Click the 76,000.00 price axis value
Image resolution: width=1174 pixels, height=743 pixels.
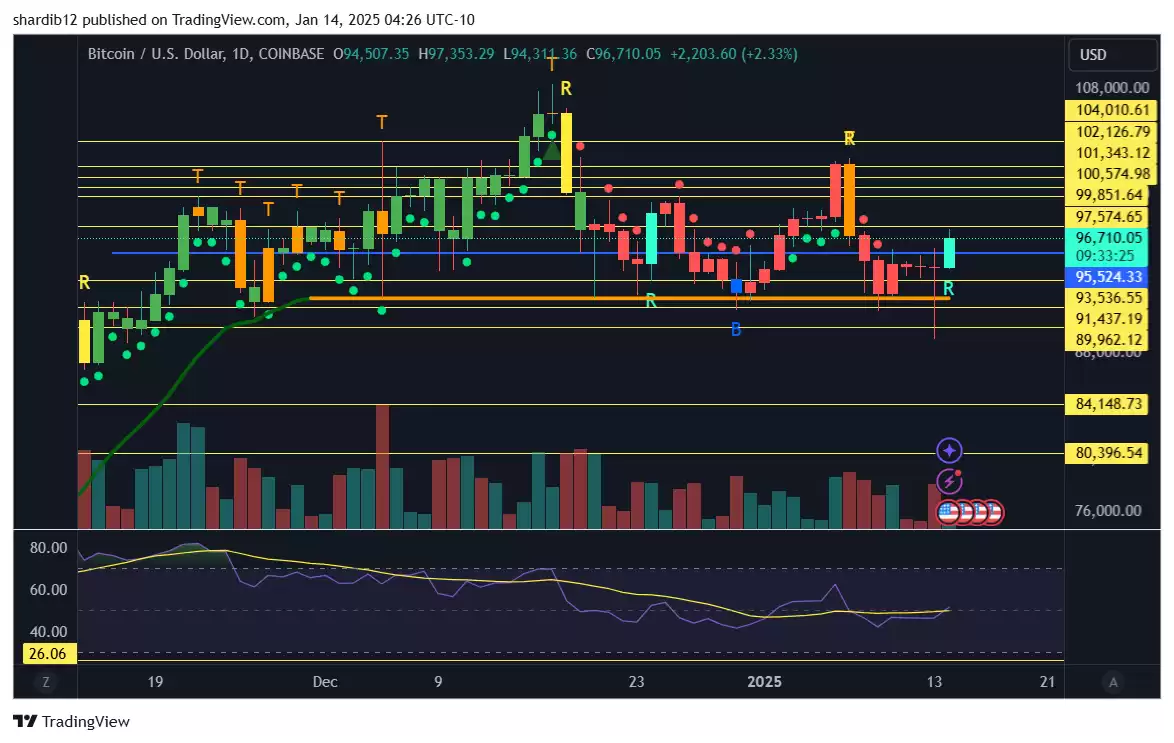[1108, 511]
